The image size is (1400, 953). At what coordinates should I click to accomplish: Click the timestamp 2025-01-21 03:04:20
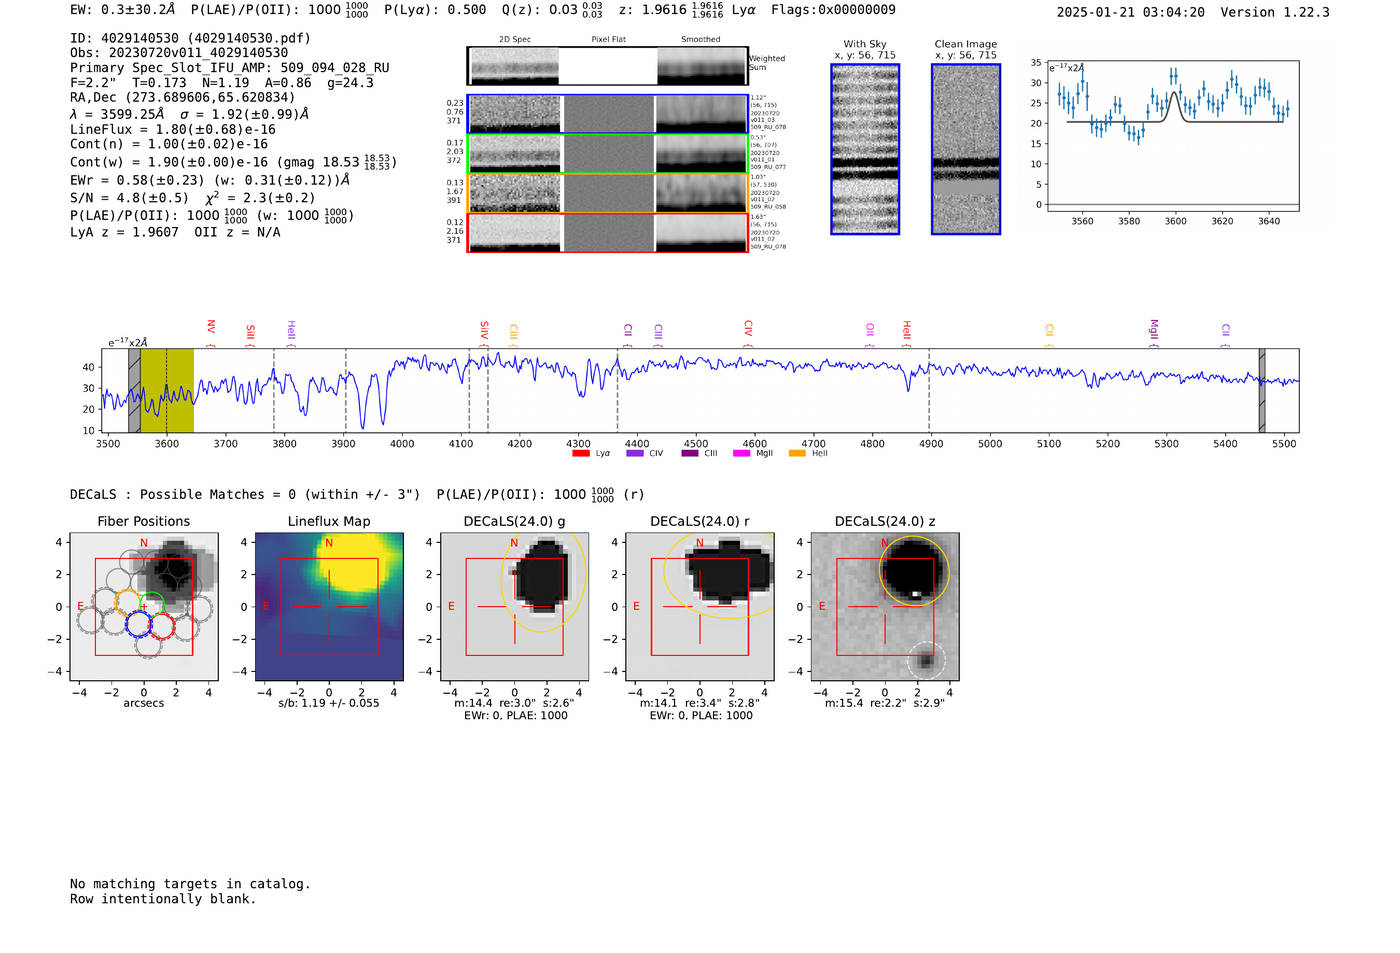click(x=1131, y=12)
